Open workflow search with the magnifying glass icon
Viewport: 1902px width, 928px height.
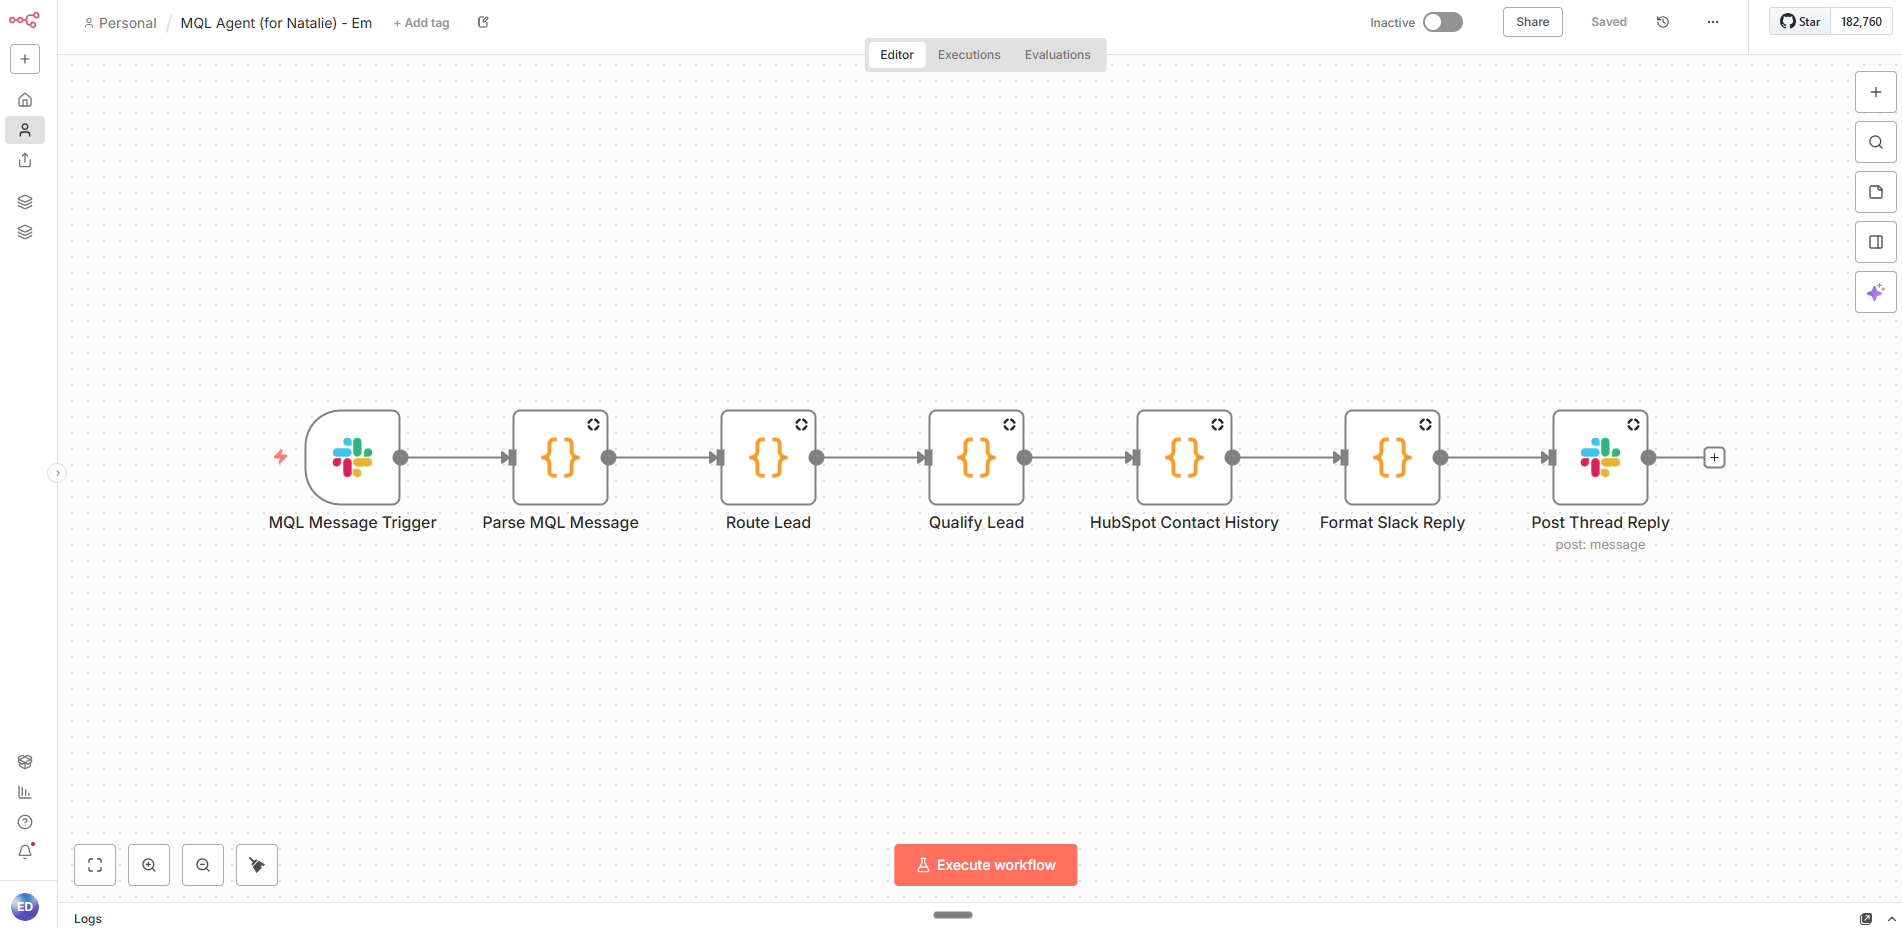pos(1876,142)
